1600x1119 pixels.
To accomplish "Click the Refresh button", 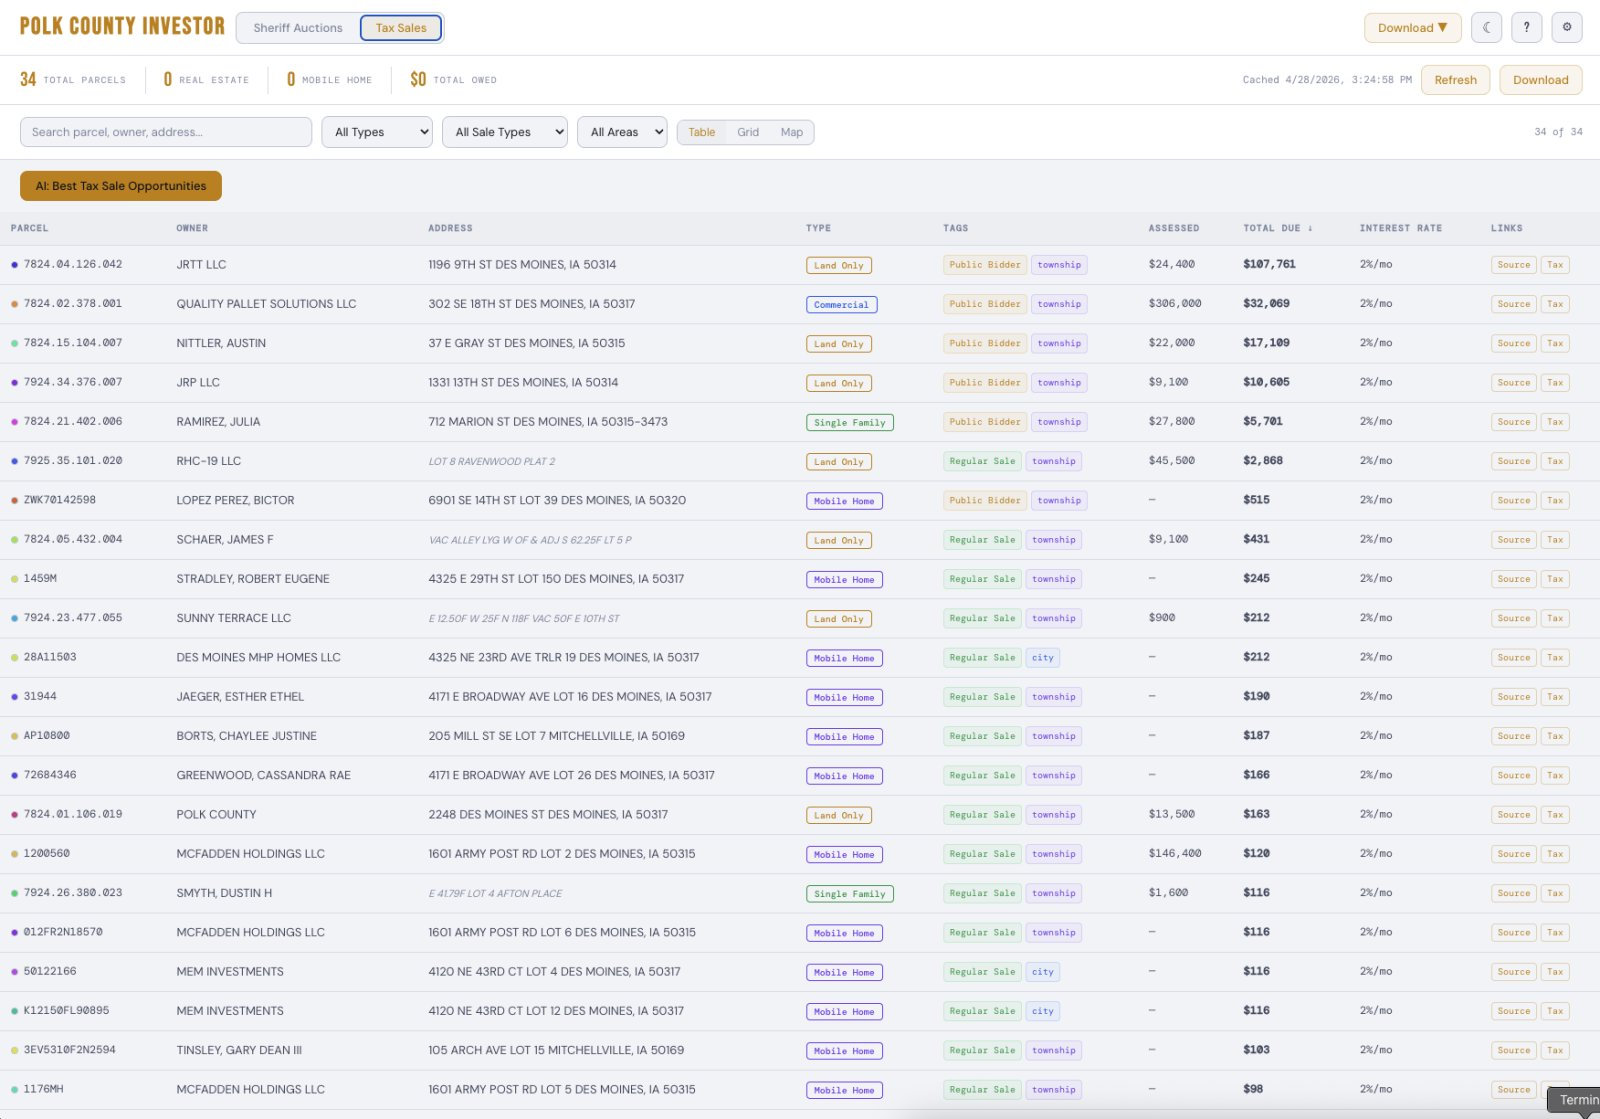I will (1455, 80).
